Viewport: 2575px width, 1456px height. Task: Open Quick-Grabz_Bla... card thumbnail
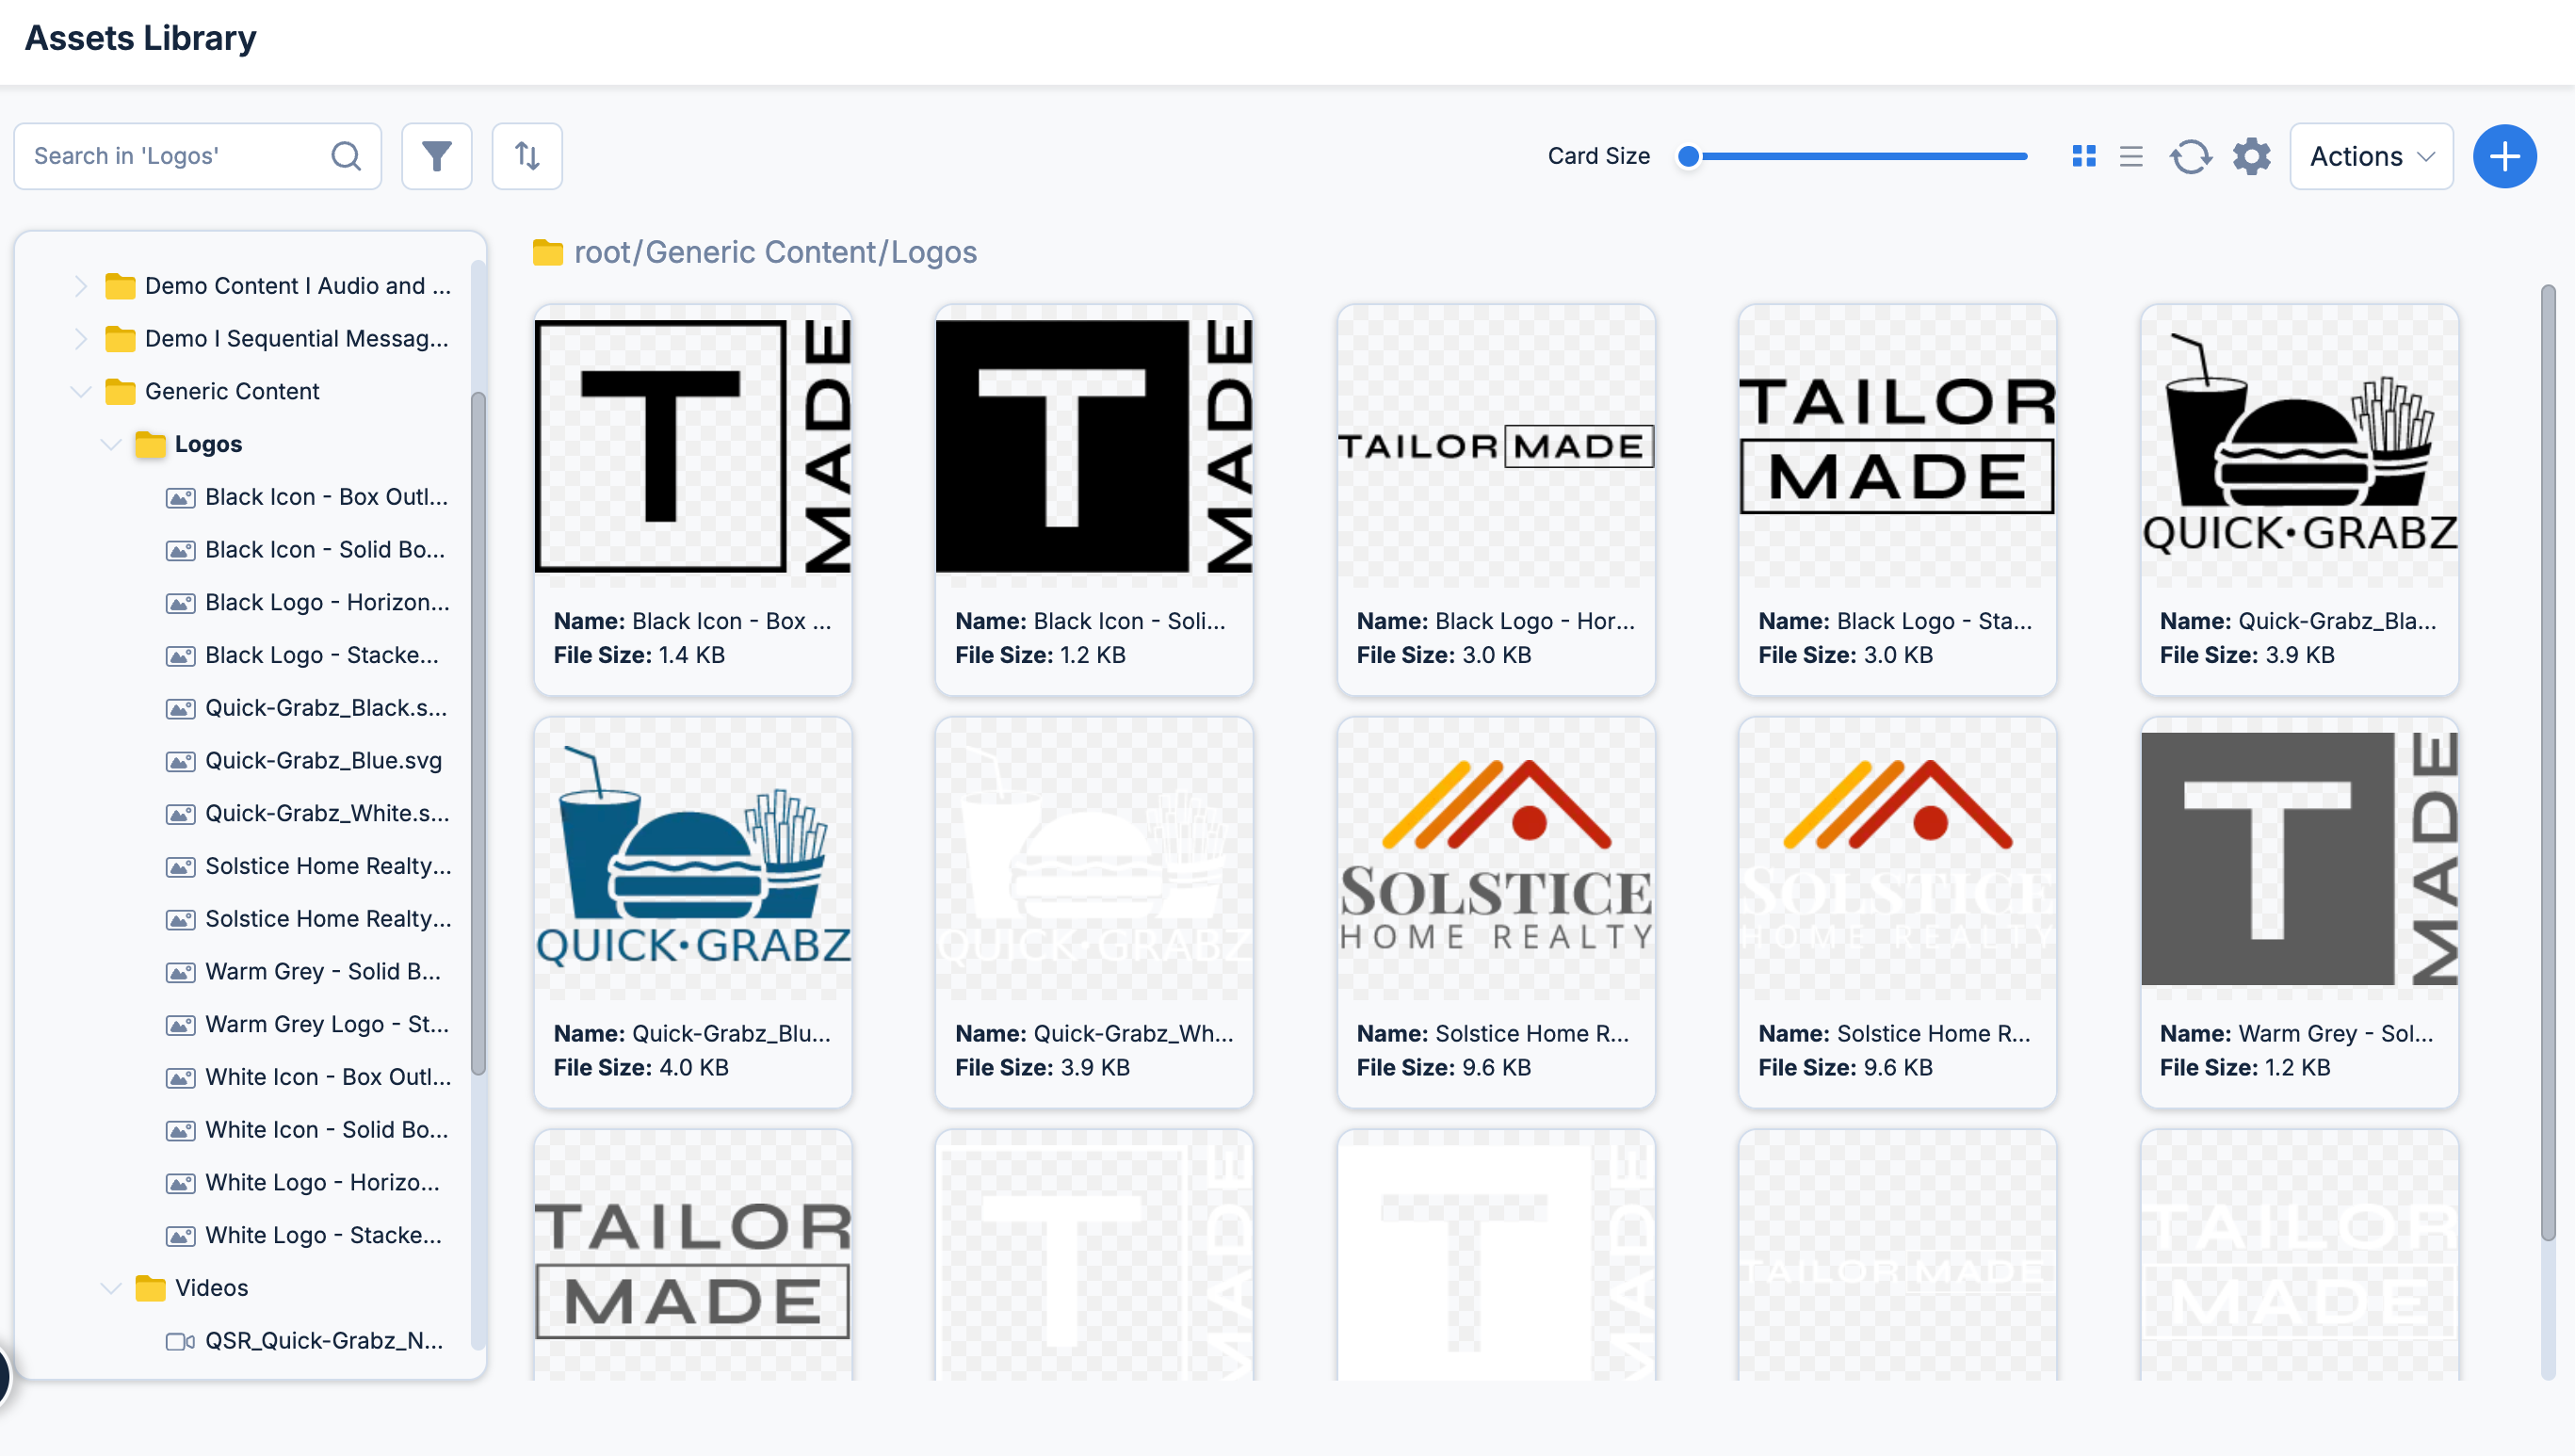pyautogui.click(x=2299, y=446)
